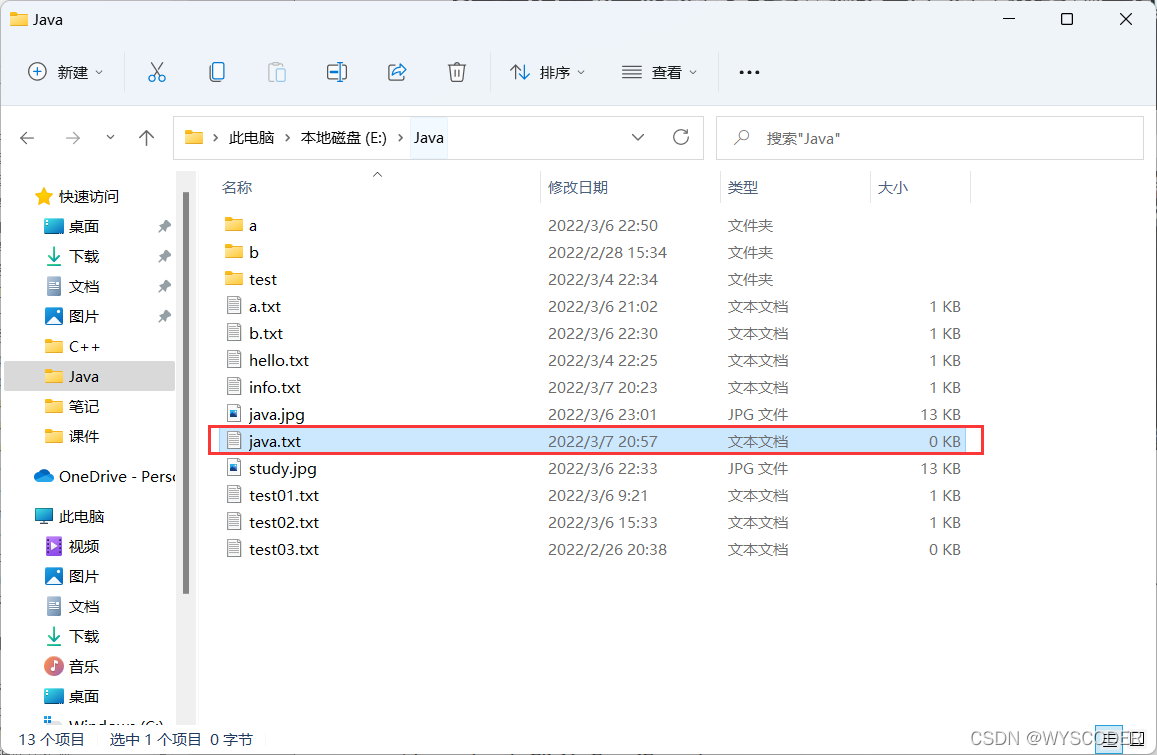Open the 新建 (New) menu
1157x755 pixels.
pyautogui.click(x=65, y=71)
